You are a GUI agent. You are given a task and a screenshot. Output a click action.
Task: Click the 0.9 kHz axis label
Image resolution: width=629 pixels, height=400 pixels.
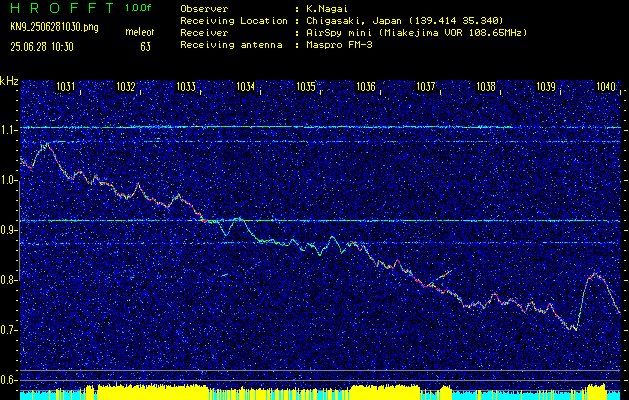coord(7,230)
